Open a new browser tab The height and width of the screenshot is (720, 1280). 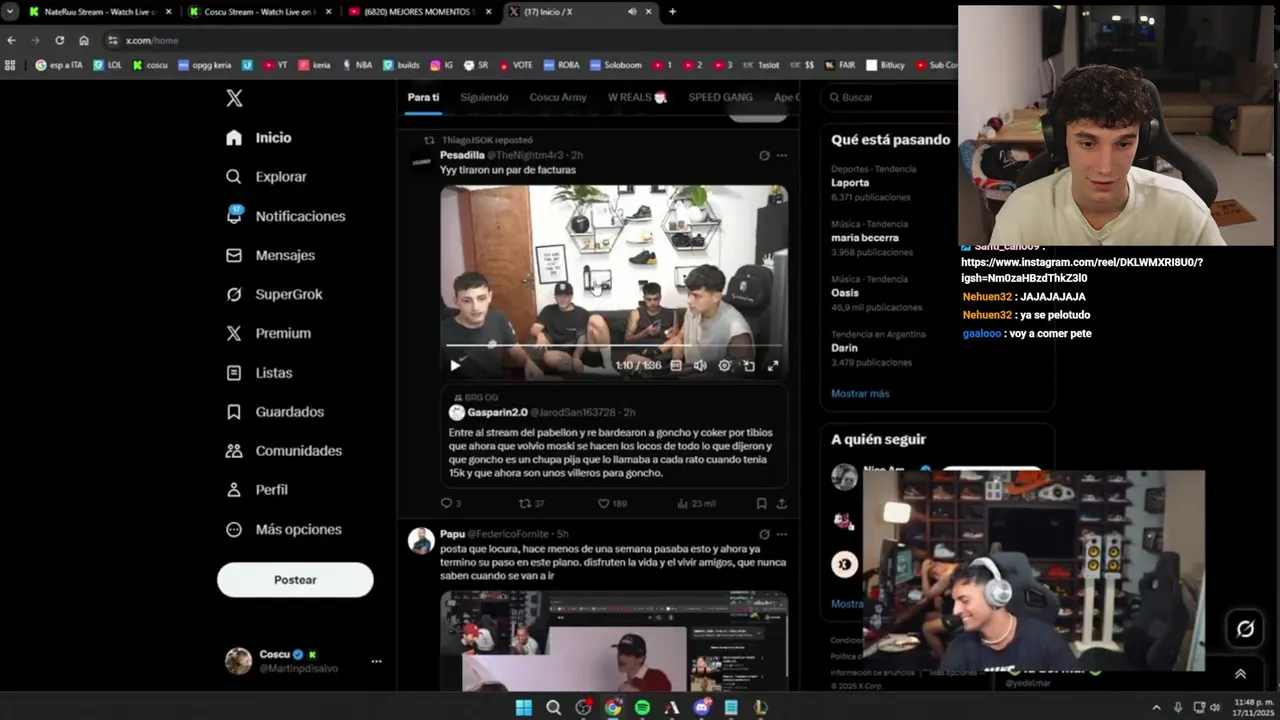672,12
